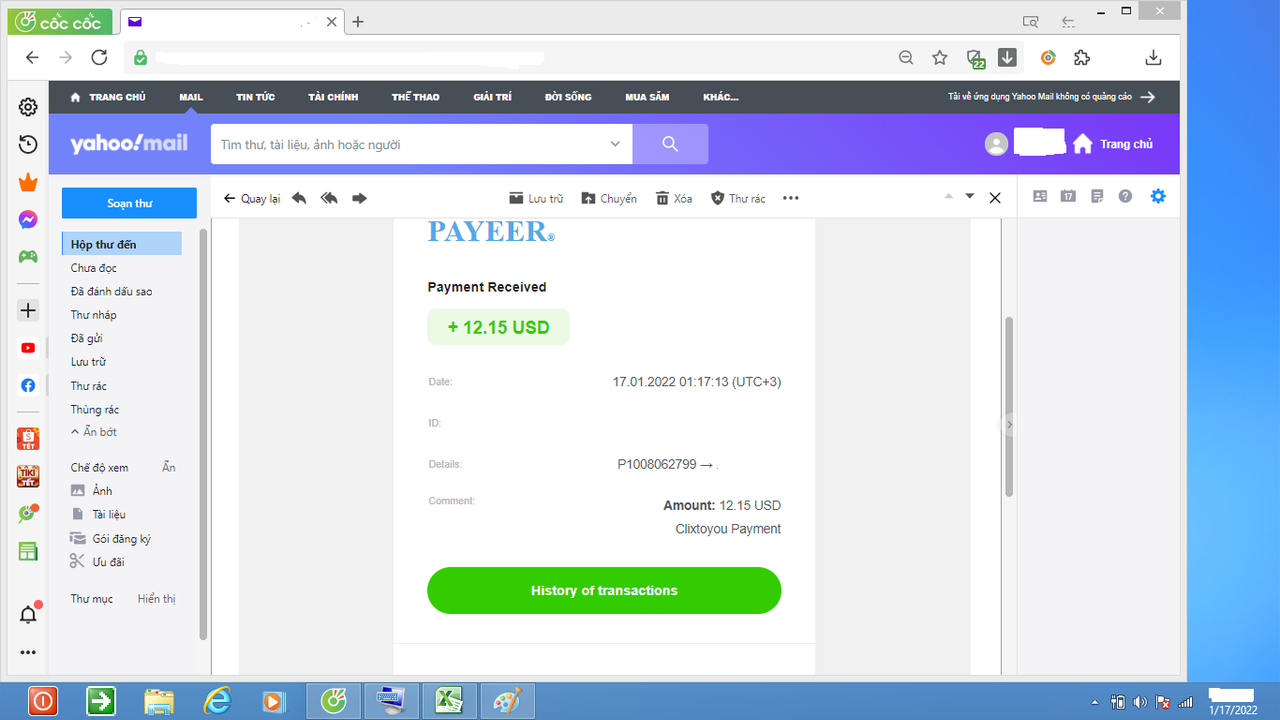
Task: Open Hộp thư đến inbox folder
Action: pyautogui.click(x=122, y=244)
